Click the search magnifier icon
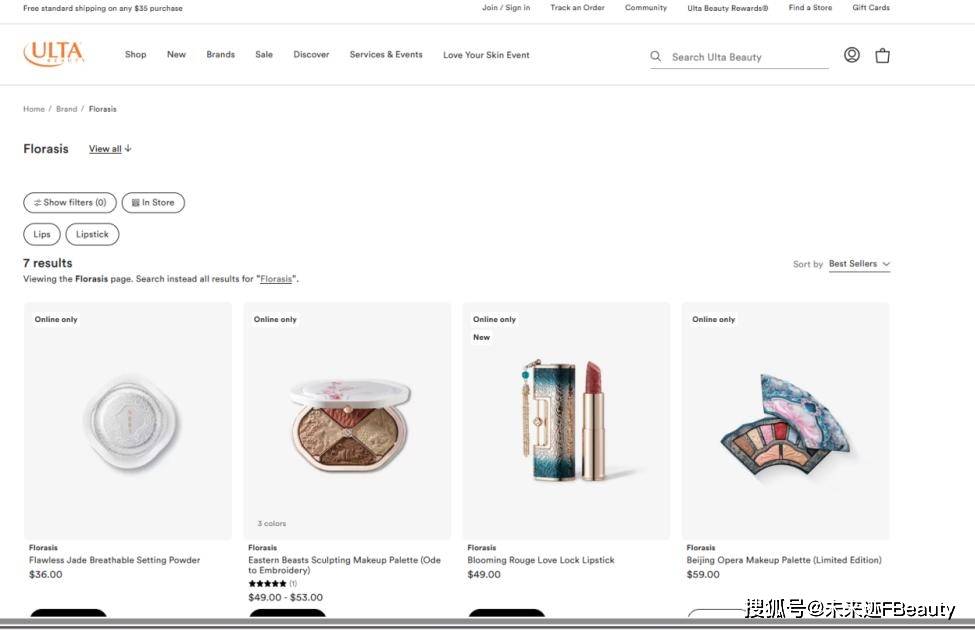975x630 pixels. pyautogui.click(x=656, y=57)
